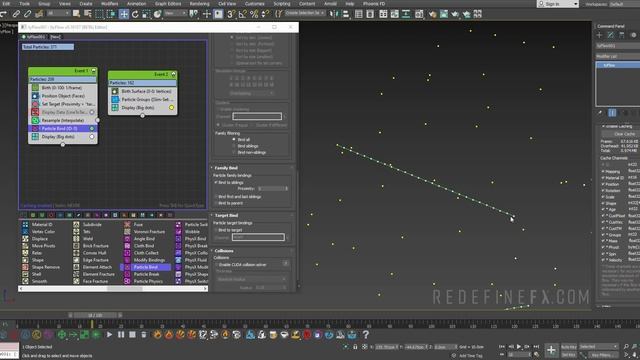The height and width of the screenshot is (360, 640).
Task: Click the Phoenix FD play simulation icon
Action: tap(109, 335)
